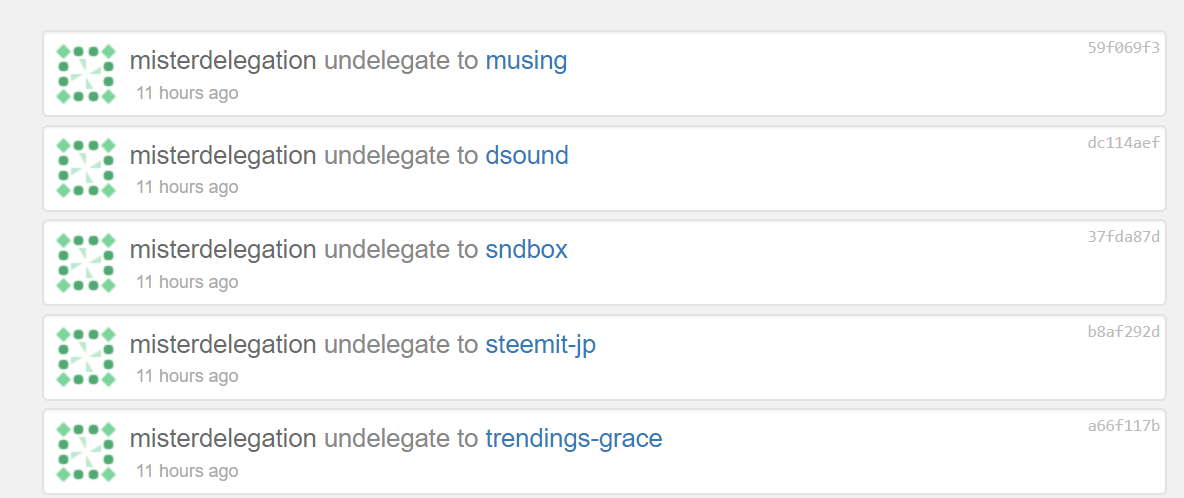Click the avatar icon beside the musing entry
The height and width of the screenshot is (498, 1184).
pos(86,74)
